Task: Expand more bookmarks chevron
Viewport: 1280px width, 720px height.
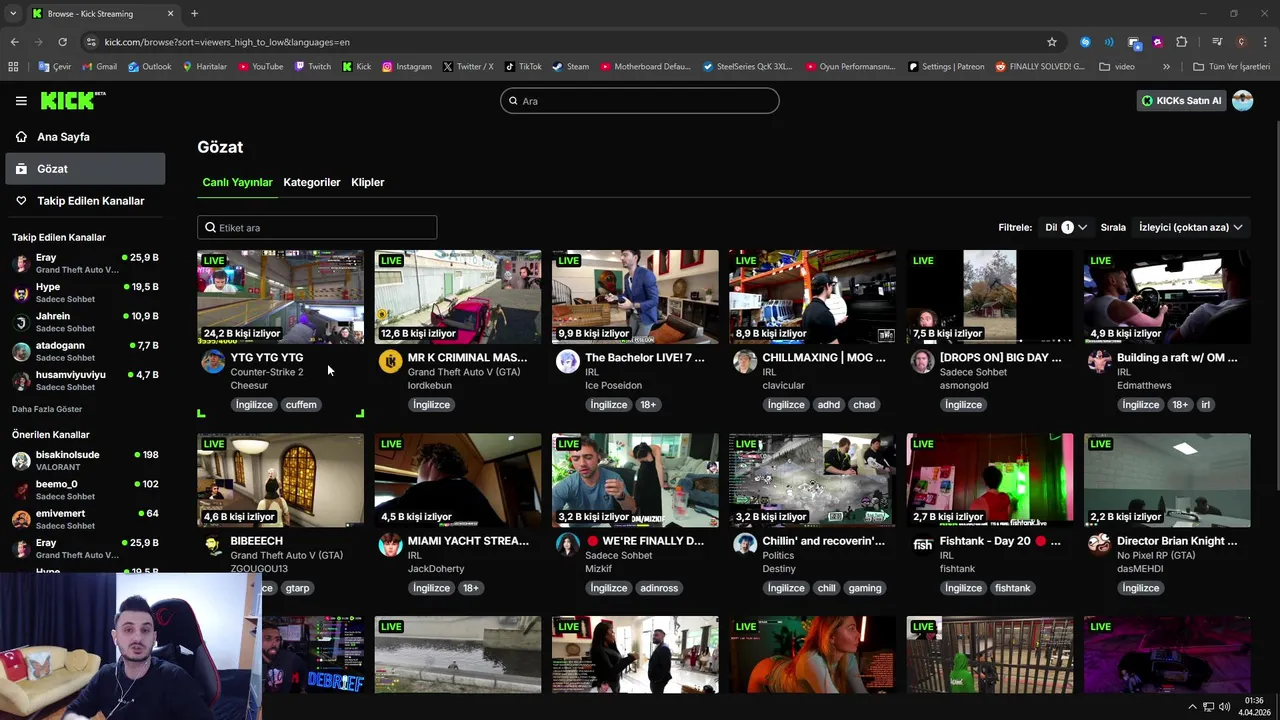Action: (1166, 67)
